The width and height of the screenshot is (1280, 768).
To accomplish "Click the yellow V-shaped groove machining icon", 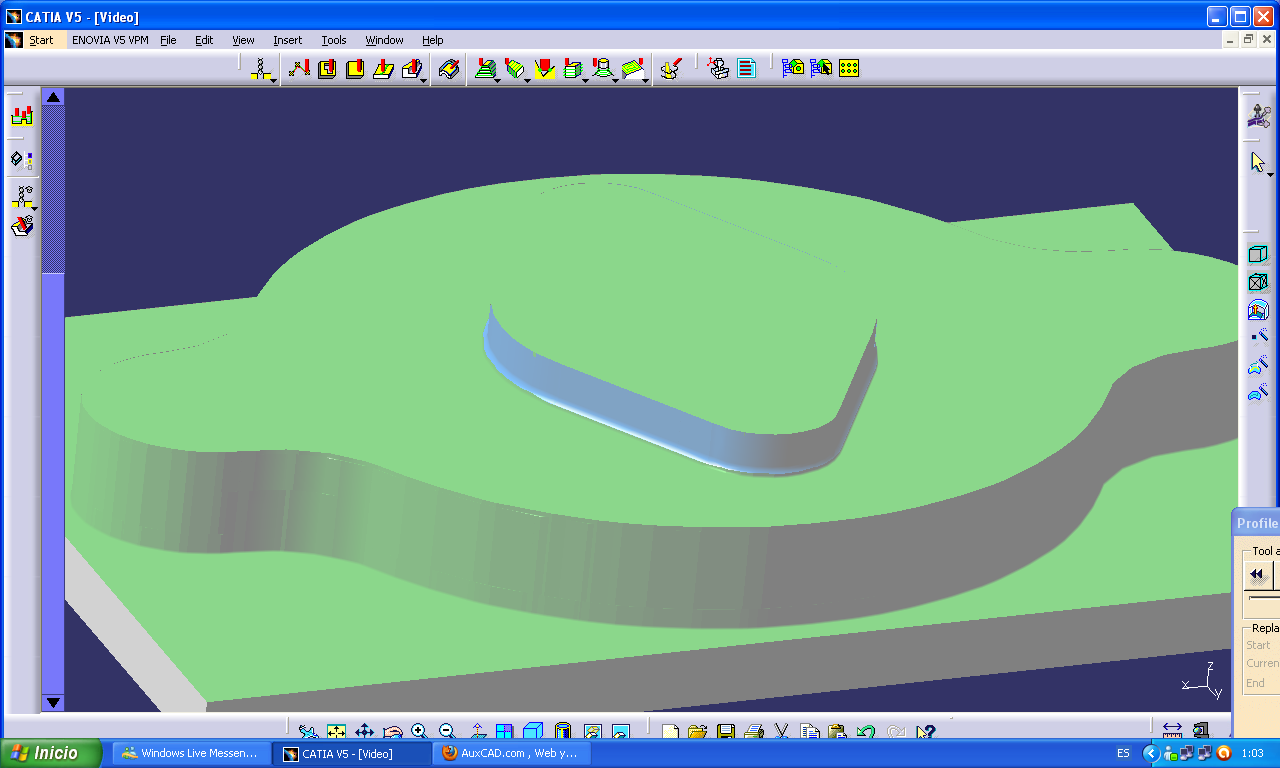I will pyautogui.click(x=545, y=68).
